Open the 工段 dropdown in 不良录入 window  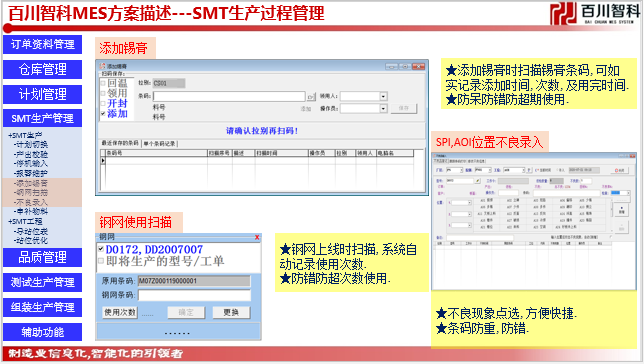[523, 170]
